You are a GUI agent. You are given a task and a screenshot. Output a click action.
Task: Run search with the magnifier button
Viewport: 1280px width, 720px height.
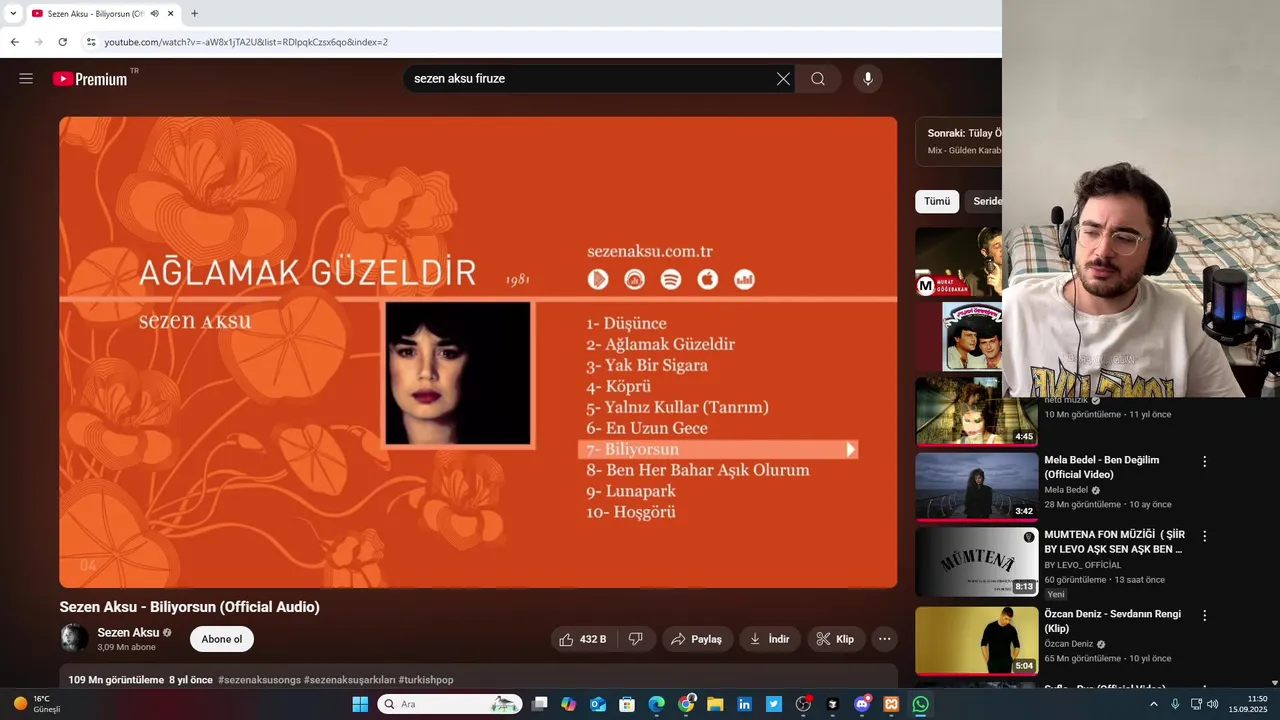tap(818, 79)
